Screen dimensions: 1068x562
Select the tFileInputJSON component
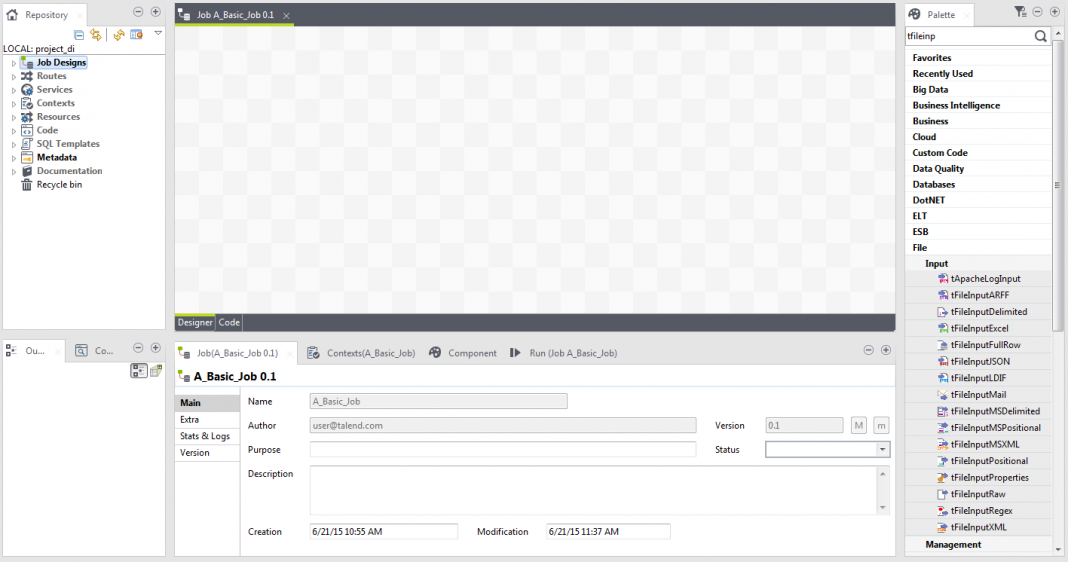(979, 361)
